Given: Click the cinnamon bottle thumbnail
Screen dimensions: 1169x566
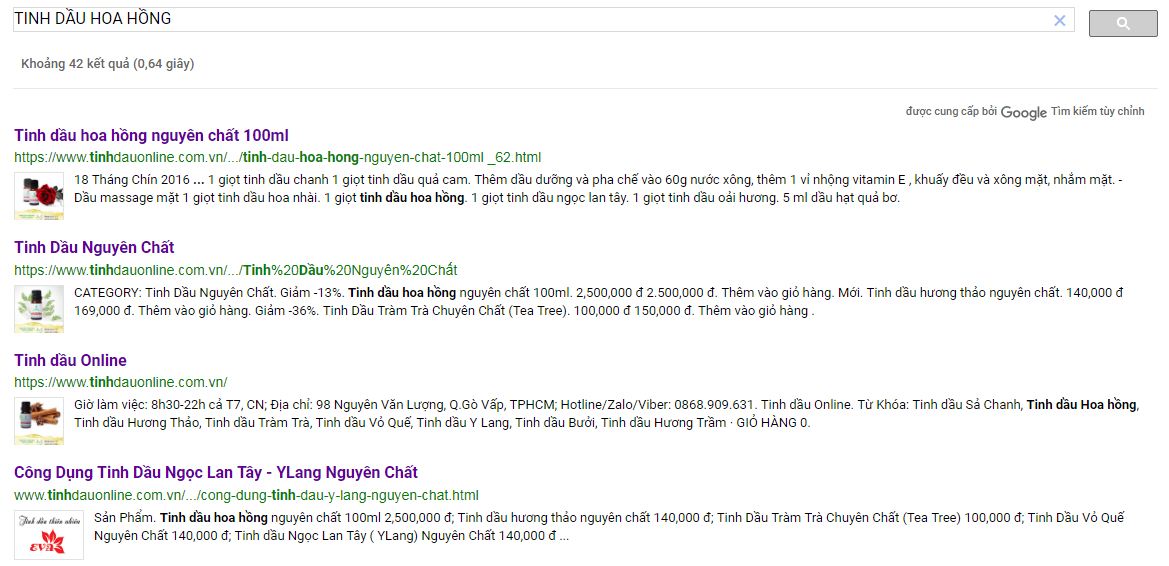Looking at the screenshot, I should pos(39,421).
